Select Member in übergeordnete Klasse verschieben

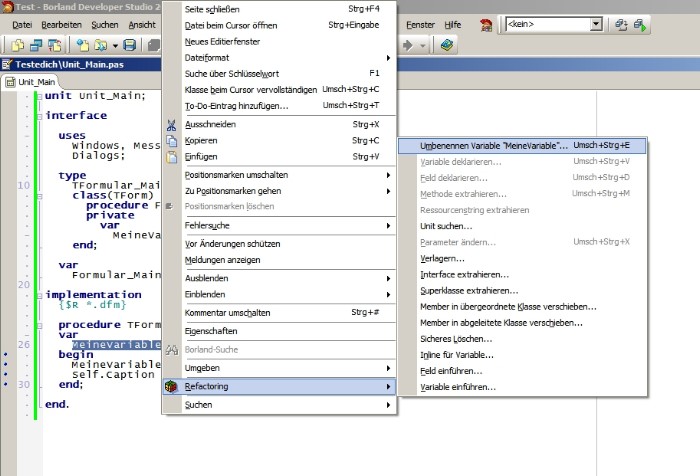522,307
